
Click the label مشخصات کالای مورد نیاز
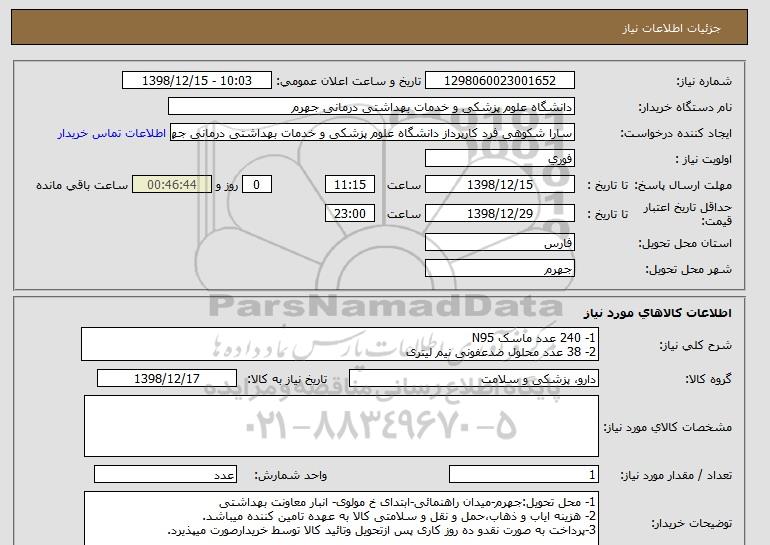tap(668, 427)
